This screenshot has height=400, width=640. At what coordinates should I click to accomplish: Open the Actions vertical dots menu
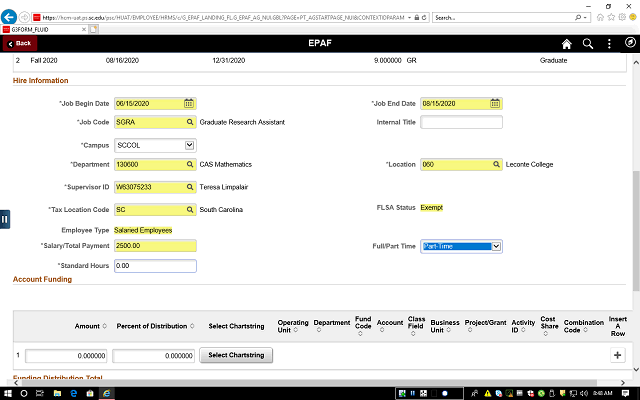coord(609,44)
